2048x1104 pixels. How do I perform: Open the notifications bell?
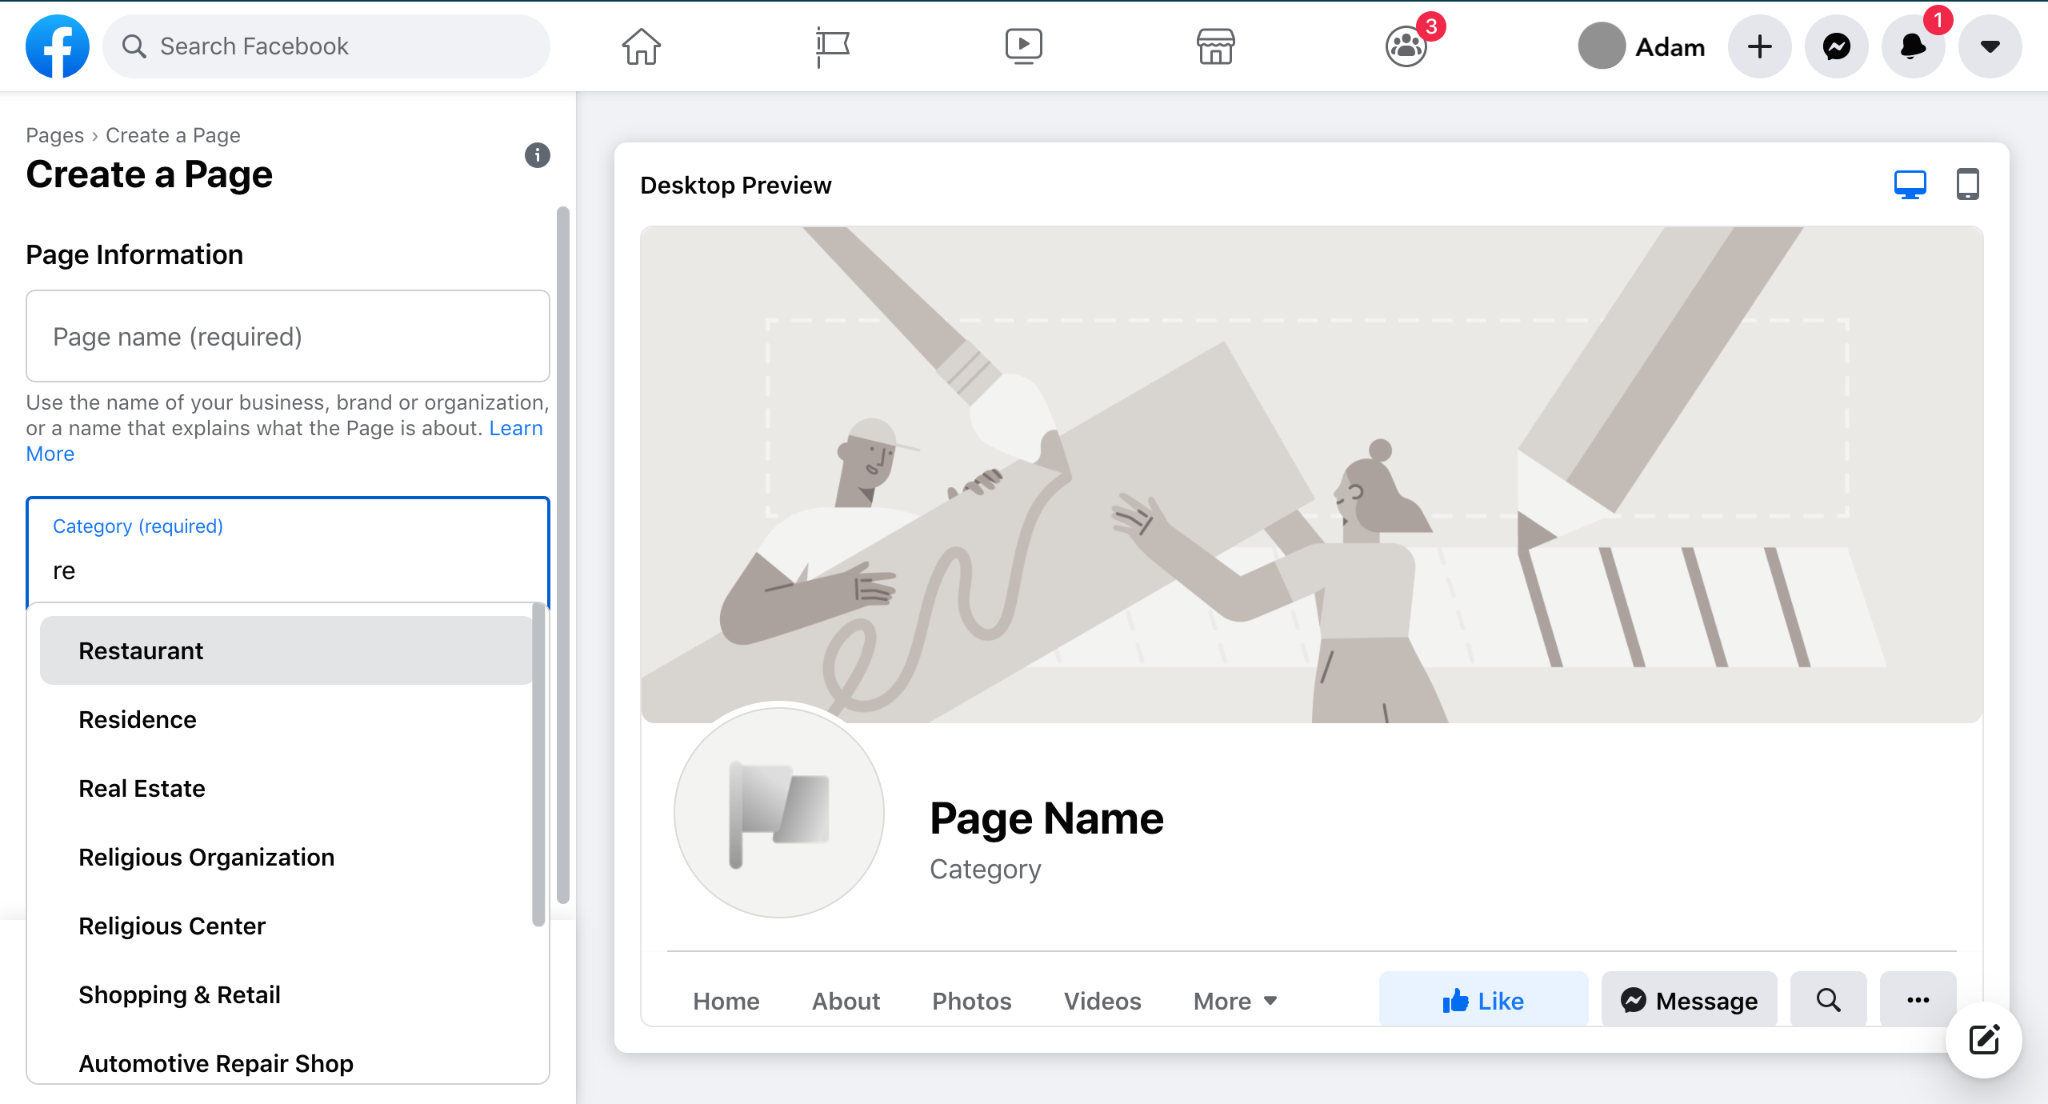click(x=1912, y=46)
